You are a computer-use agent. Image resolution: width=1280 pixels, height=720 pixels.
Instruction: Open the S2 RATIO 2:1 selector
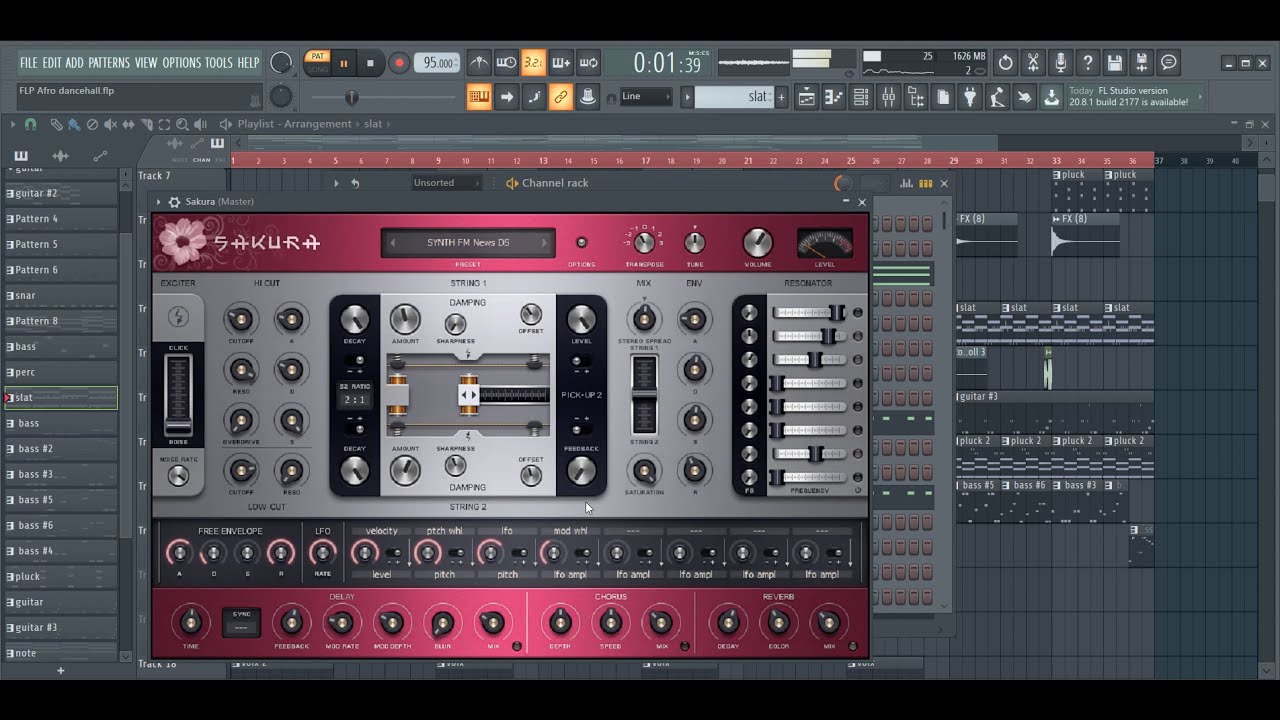coord(355,399)
